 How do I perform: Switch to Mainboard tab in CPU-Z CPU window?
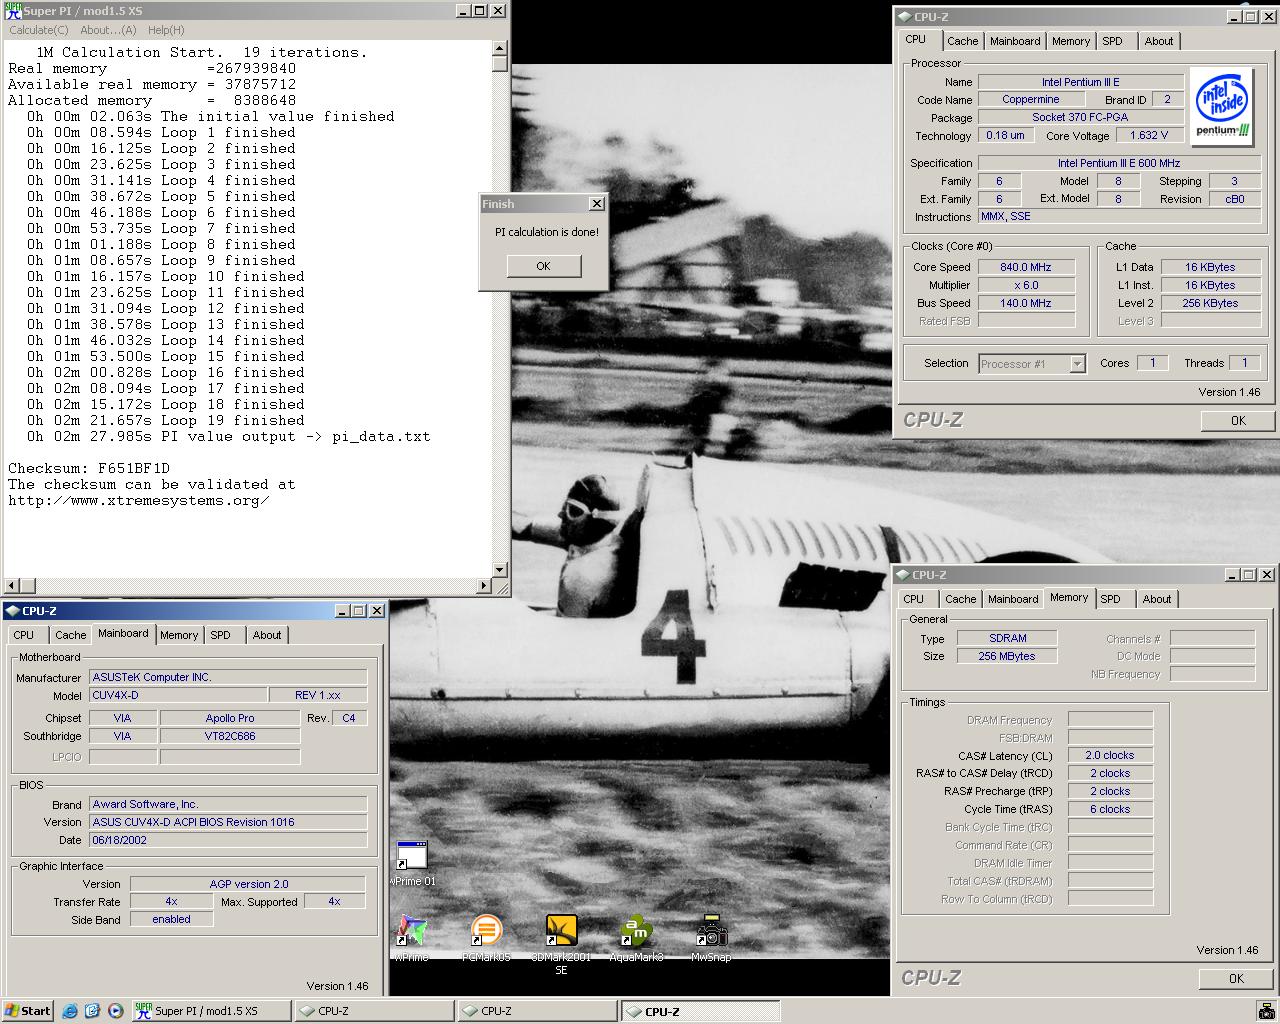[1015, 41]
